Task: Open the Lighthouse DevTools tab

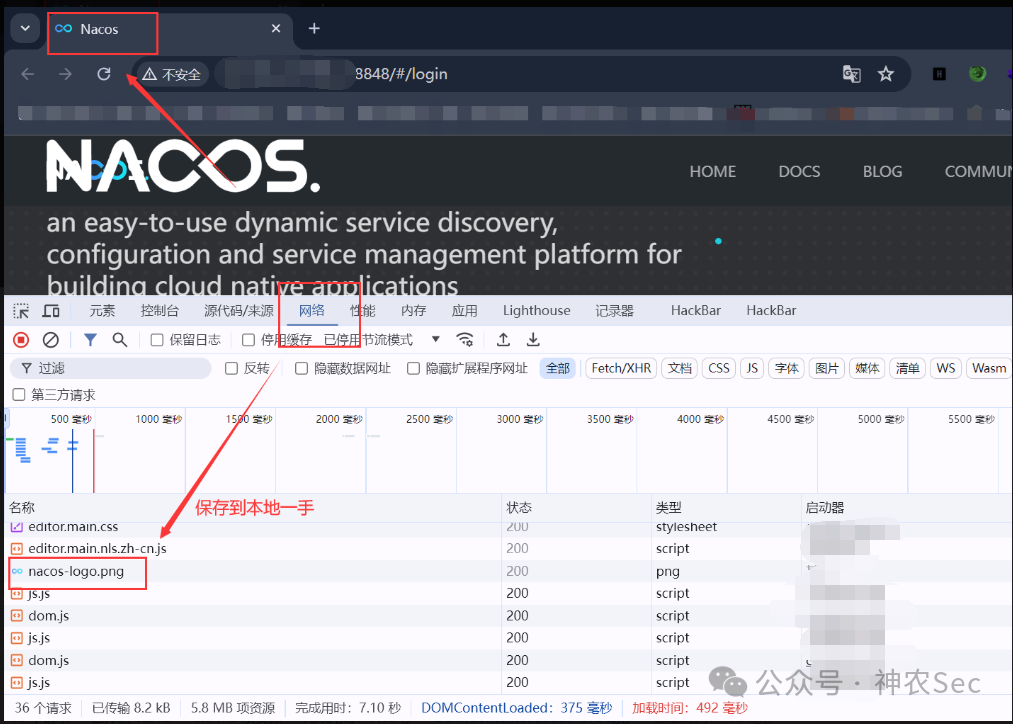Action: pyautogui.click(x=537, y=311)
